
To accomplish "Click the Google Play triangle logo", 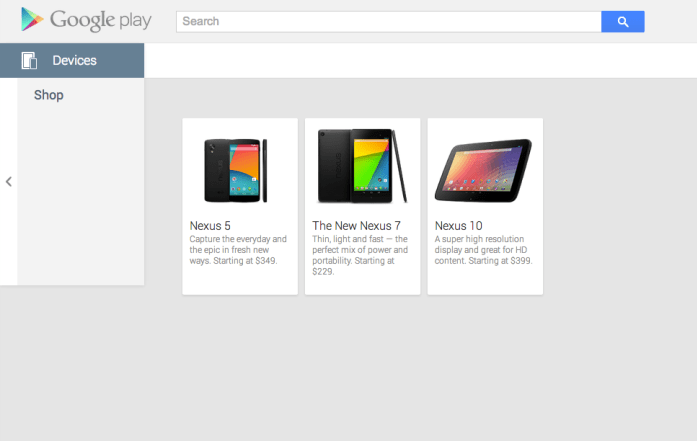I will 32,20.
